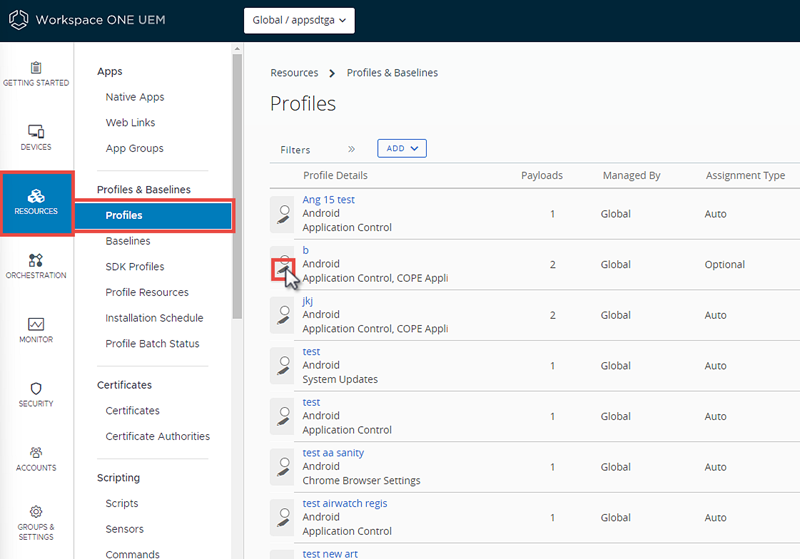
Task: Click the Profiles & Baselines breadcrumb
Action: tap(392, 72)
